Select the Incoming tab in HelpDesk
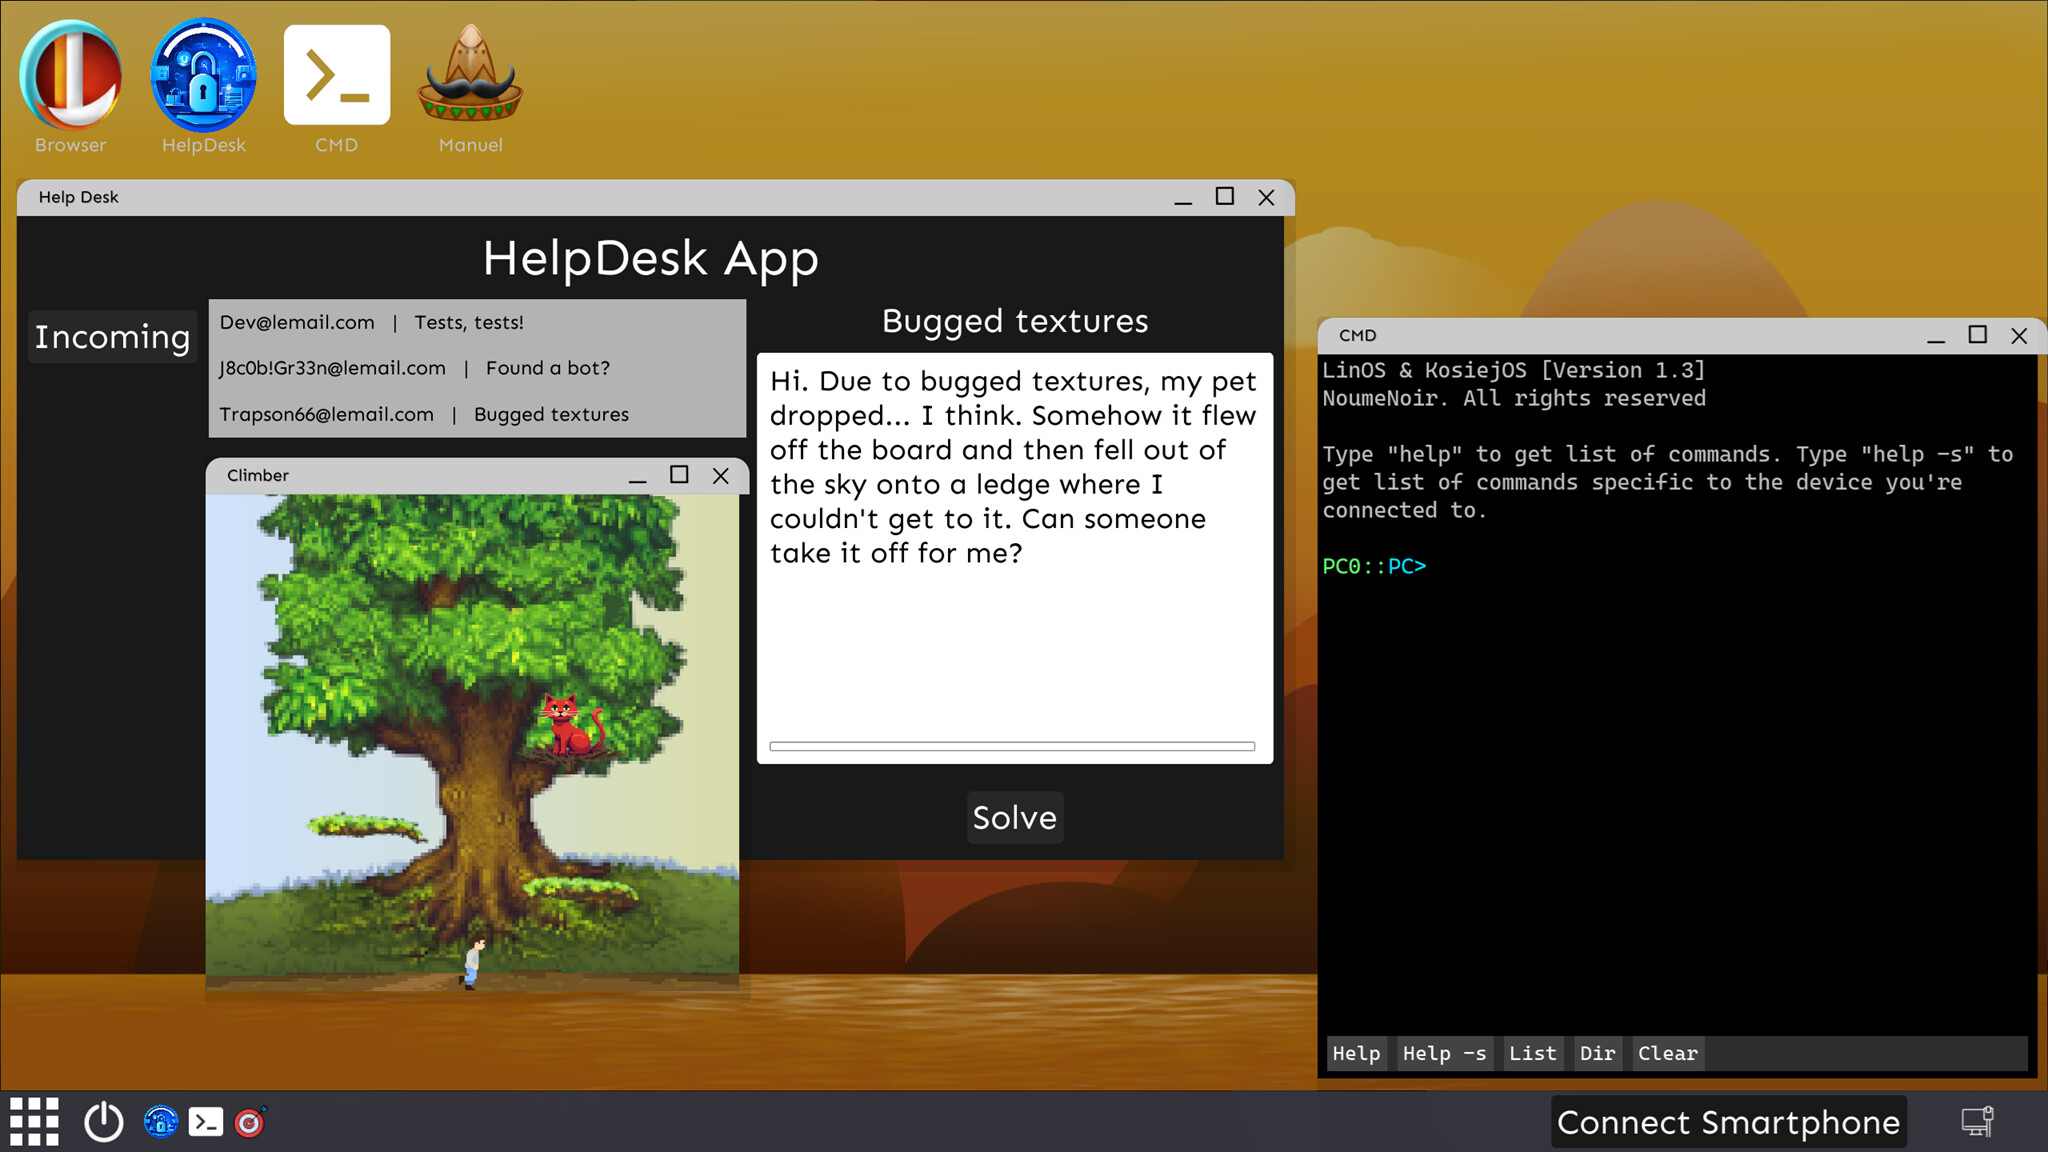2048x1152 pixels. pos(112,337)
